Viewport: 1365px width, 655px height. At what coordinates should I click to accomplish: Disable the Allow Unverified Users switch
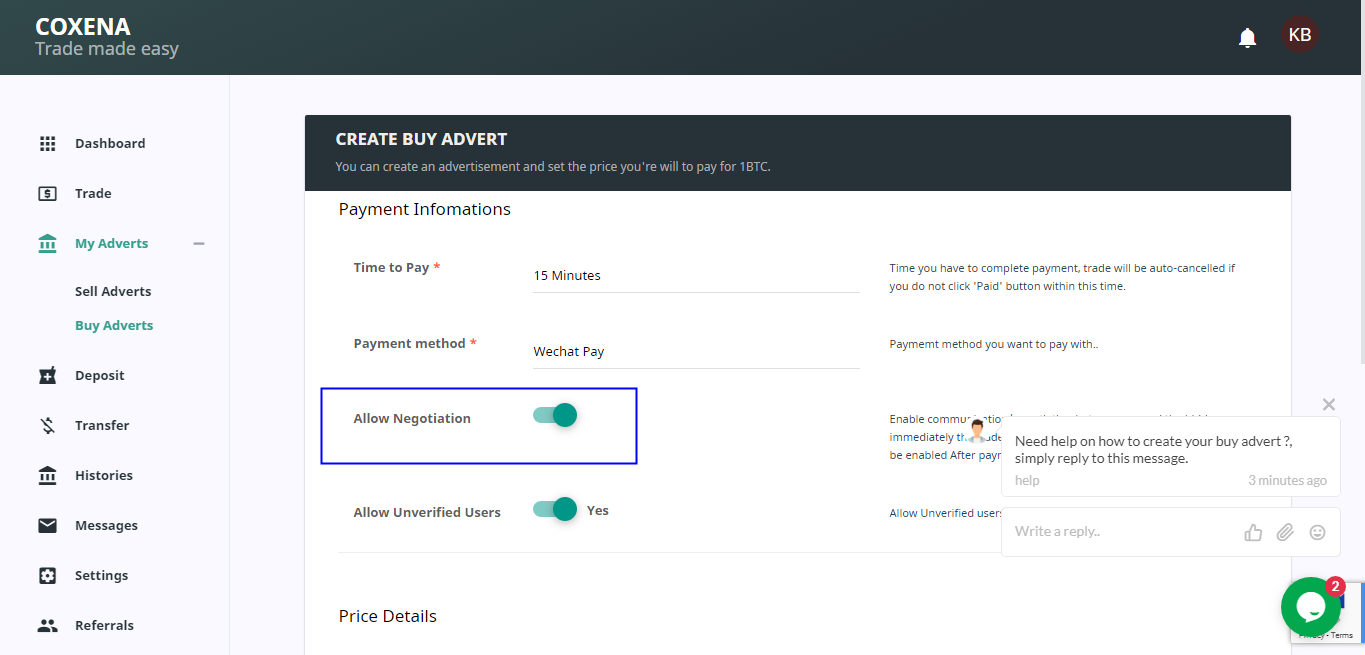coord(556,510)
